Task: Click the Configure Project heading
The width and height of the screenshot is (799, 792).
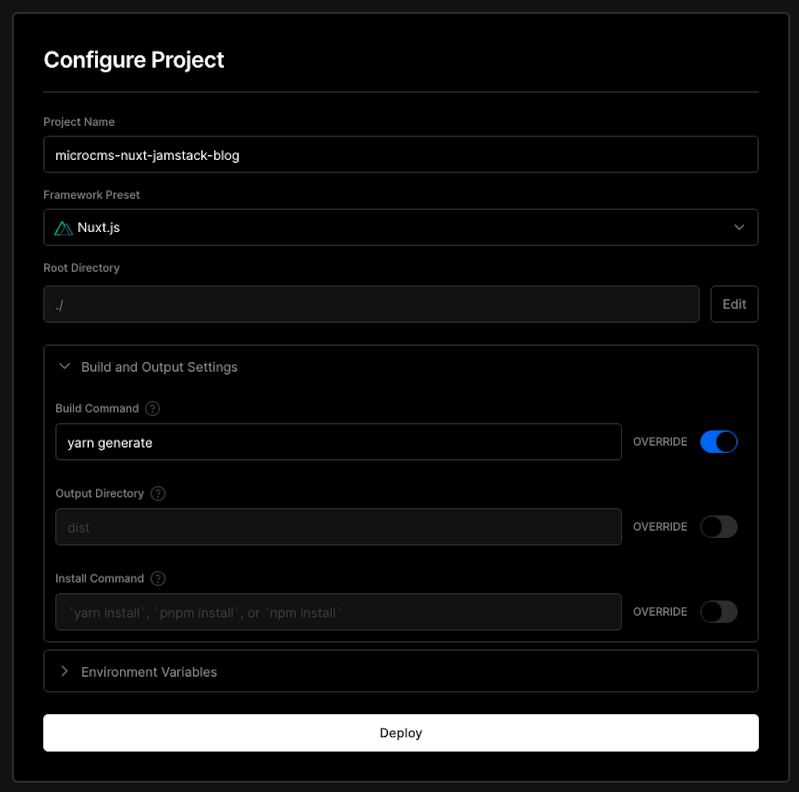Action: (134, 60)
